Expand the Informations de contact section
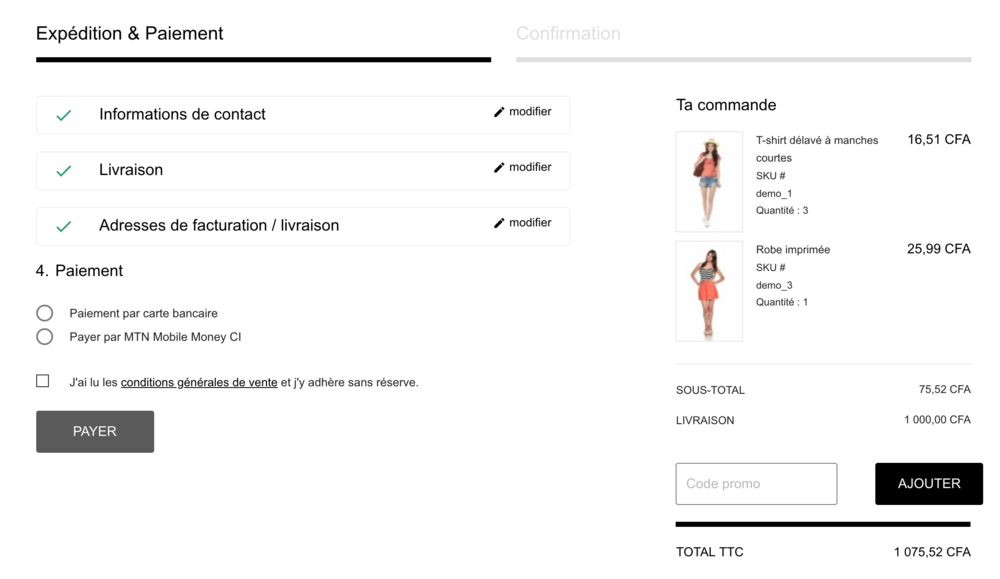 pos(182,114)
